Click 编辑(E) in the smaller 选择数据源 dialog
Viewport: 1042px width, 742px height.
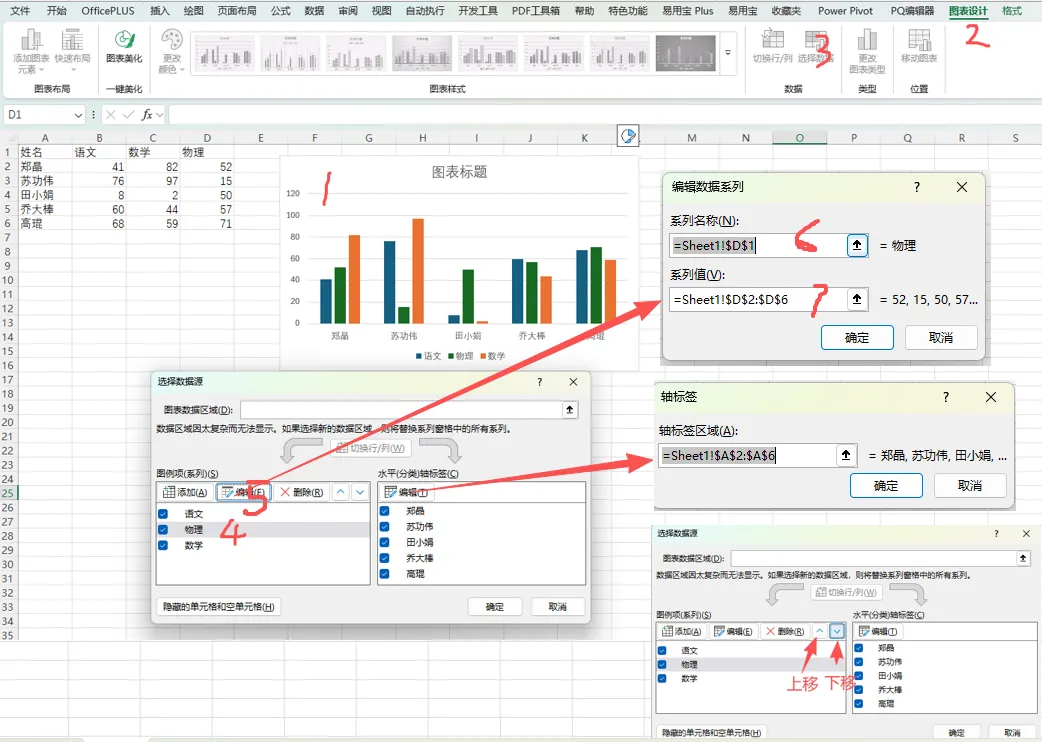tap(733, 631)
